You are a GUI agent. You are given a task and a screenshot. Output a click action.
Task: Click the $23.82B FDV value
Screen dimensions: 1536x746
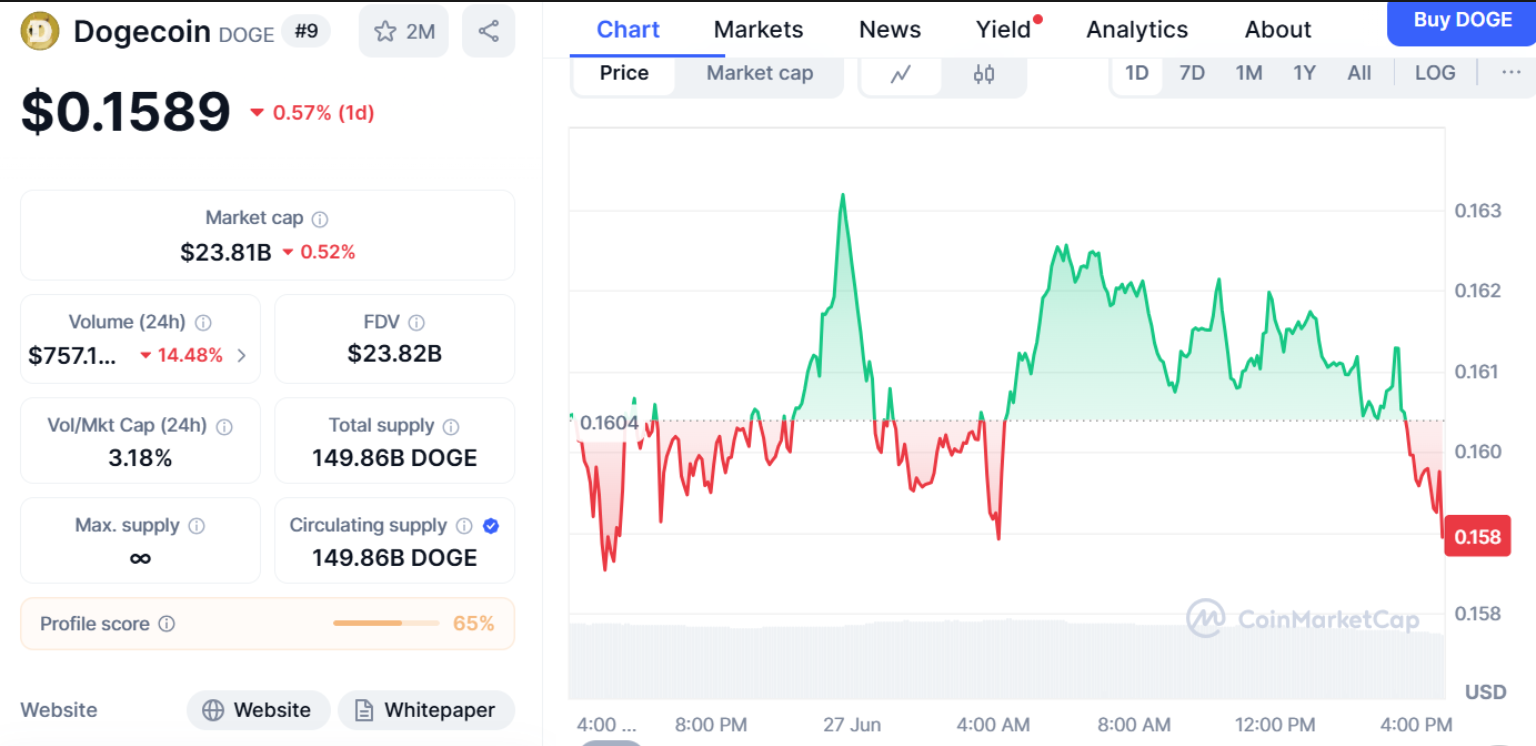(395, 353)
